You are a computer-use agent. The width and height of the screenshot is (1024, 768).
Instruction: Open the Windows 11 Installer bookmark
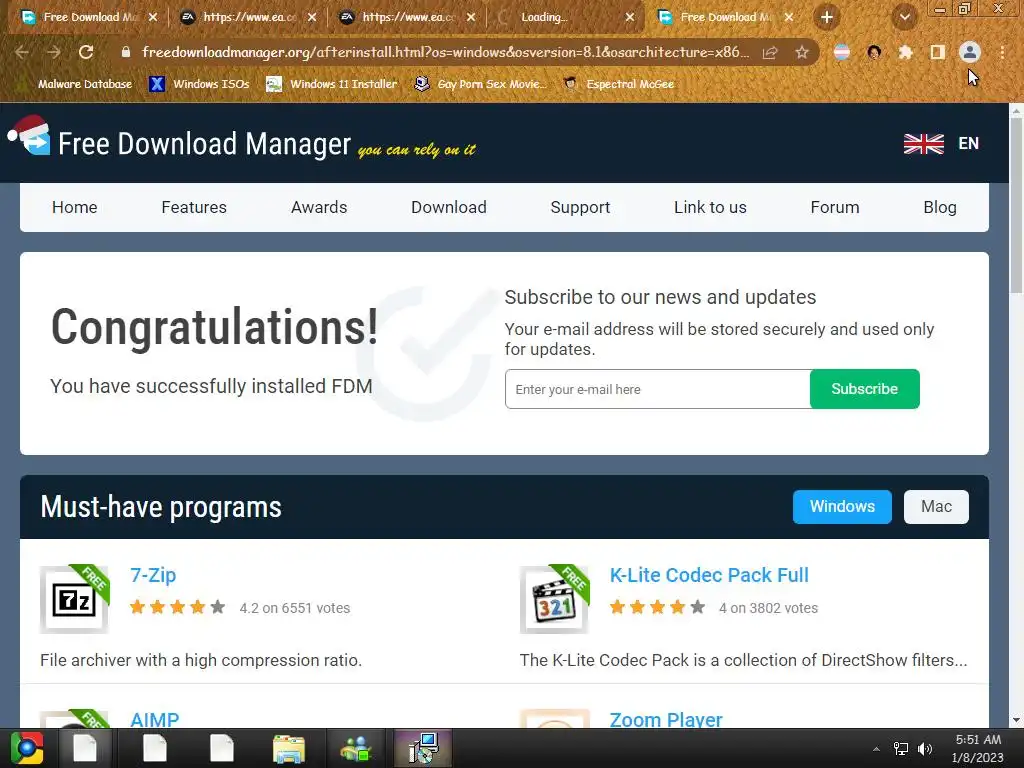pyautogui.click(x=332, y=84)
